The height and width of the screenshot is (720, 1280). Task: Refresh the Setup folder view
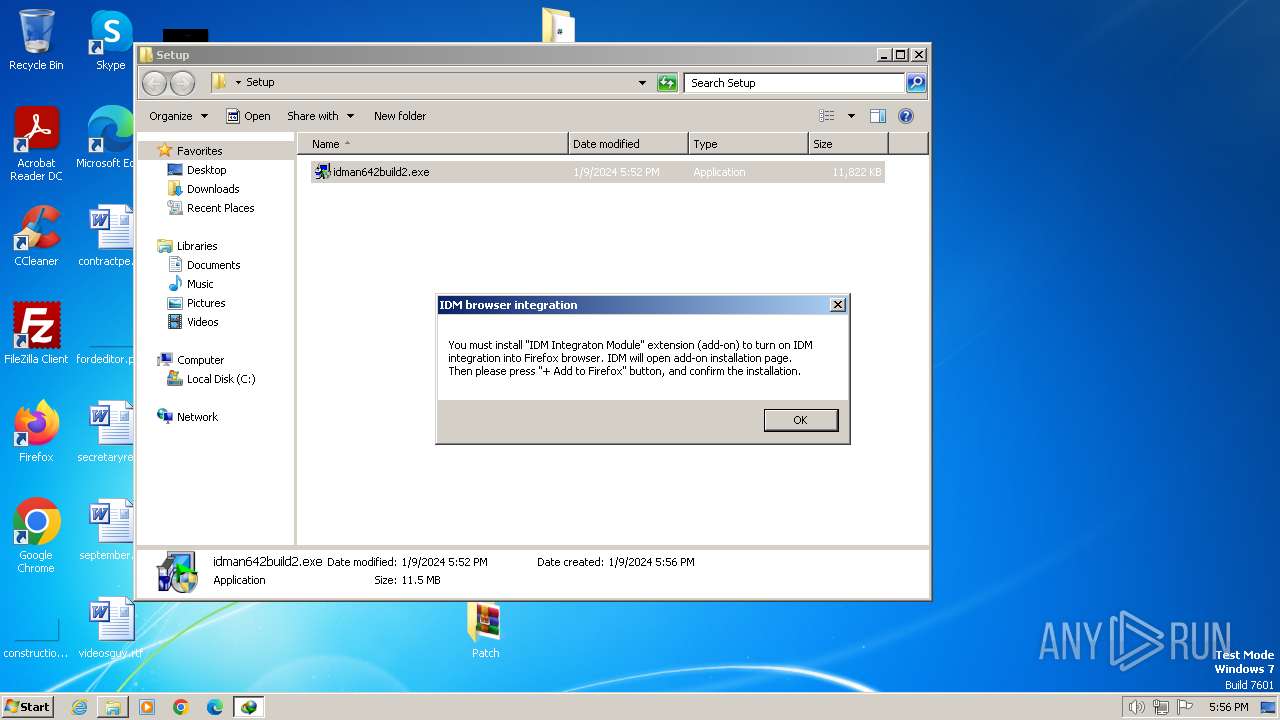[x=667, y=83]
